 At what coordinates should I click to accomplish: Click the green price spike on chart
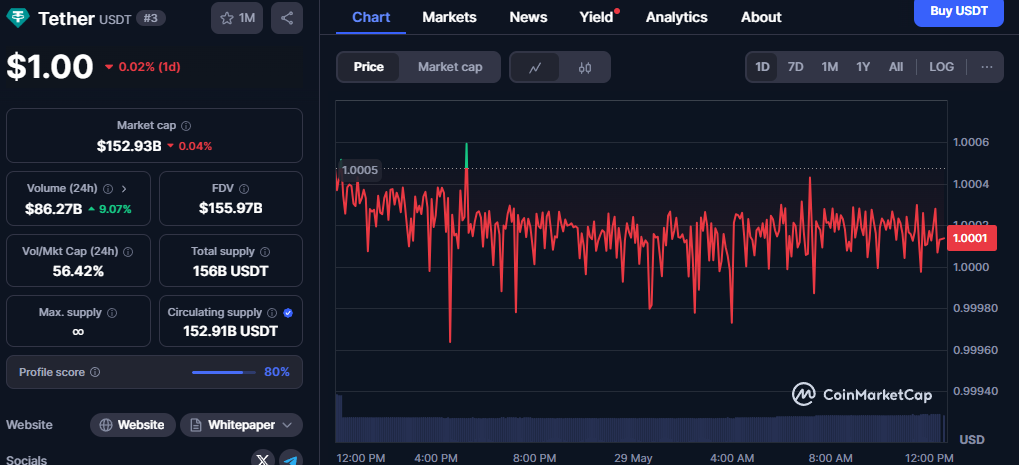point(467,156)
